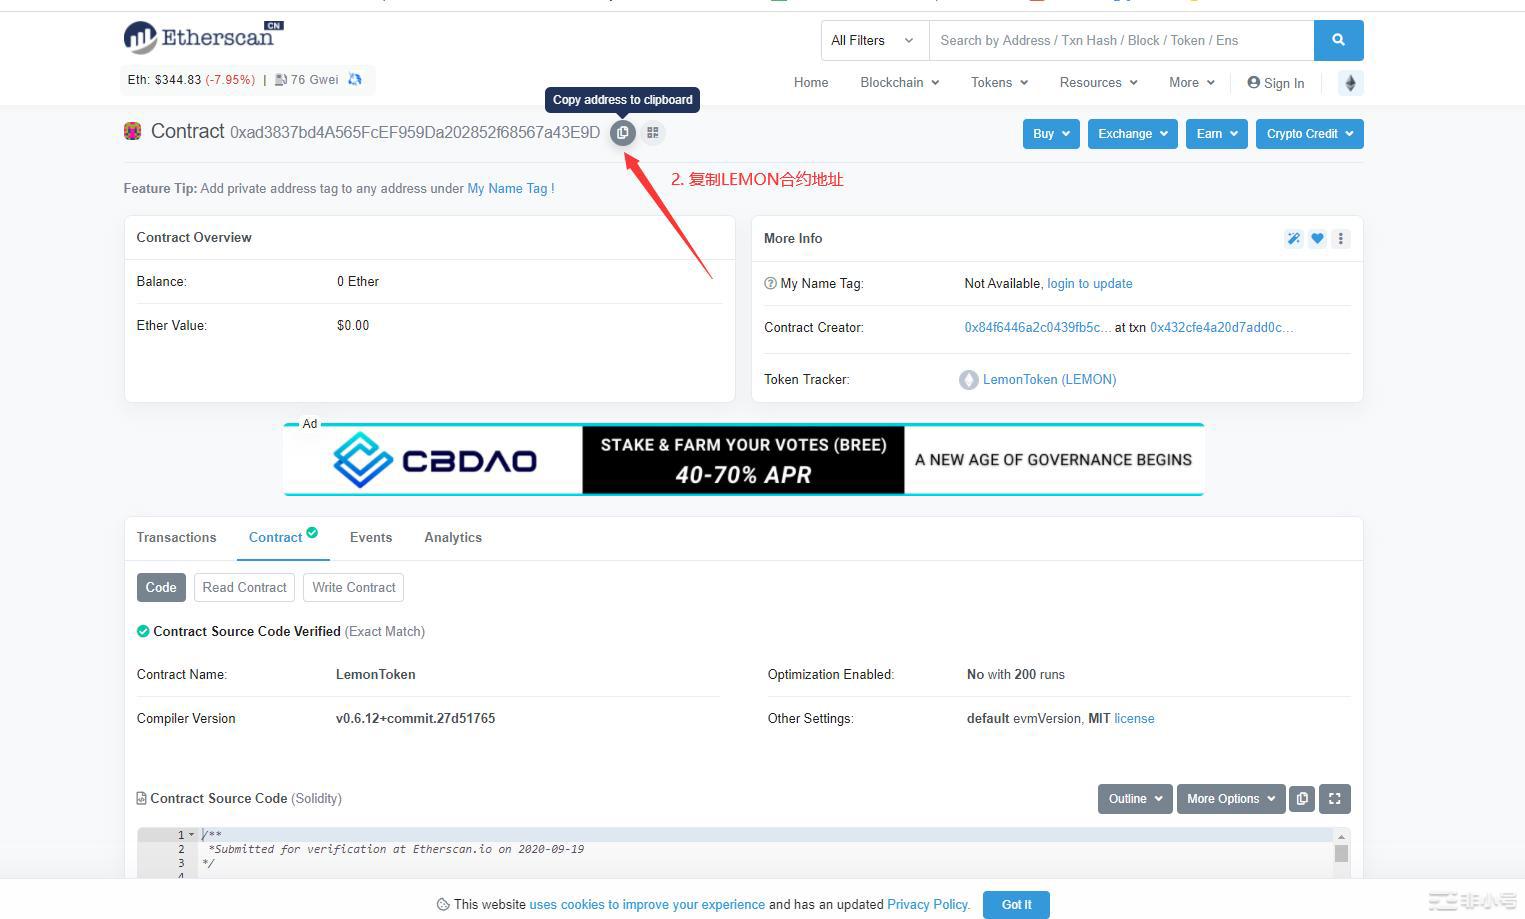Click the heart icon in More Info
The height and width of the screenshot is (919, 1525).
[1317, 239]
